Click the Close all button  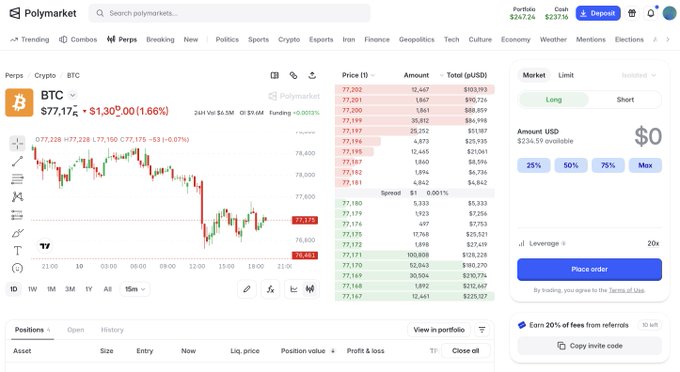(x=465, y=351)
